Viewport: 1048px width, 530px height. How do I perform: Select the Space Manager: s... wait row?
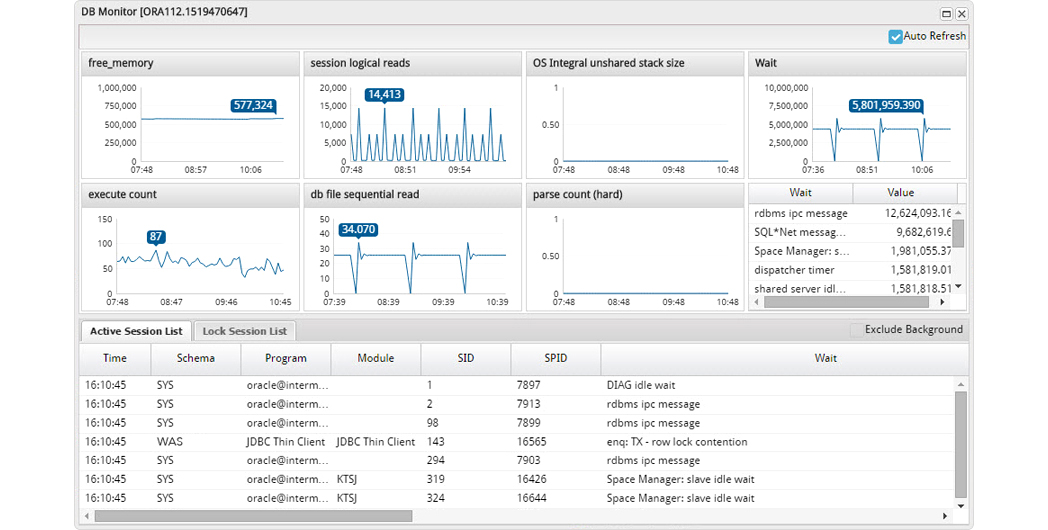851,251
